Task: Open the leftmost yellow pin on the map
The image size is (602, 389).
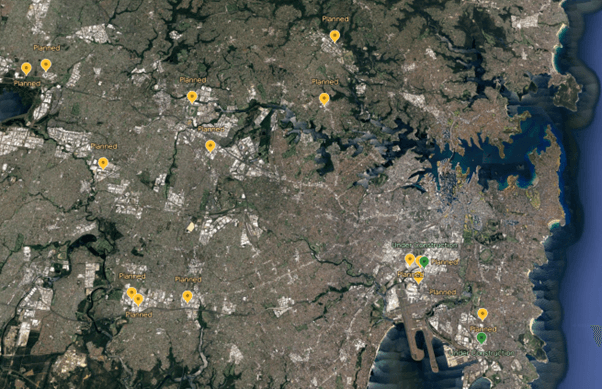Action: 26,69
